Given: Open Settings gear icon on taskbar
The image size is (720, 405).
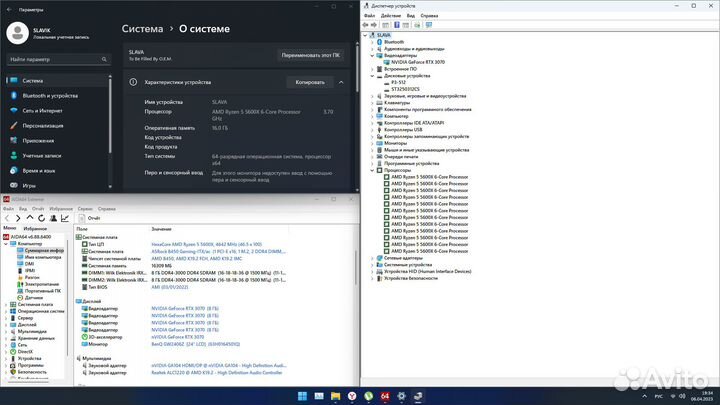Looking at the screenshot, I should [x=401, y=396].
